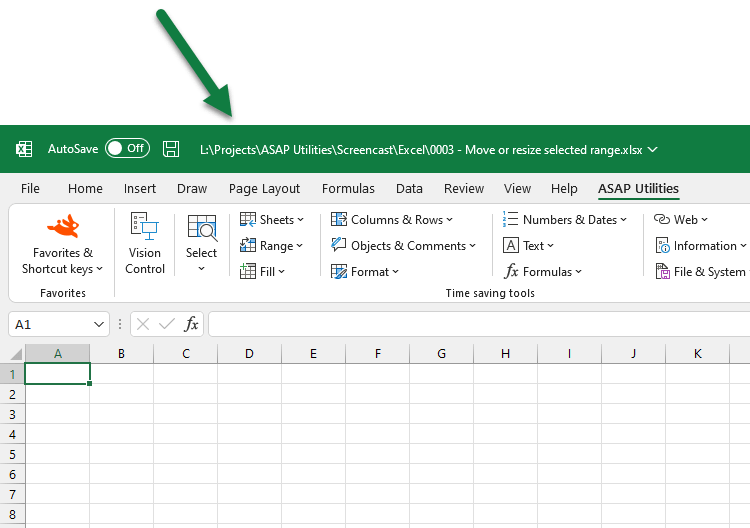Viewport: 750px width, 528px height.
Task: Open ASAP Formulas dropdown in ribbon
Action: (552, 272)
